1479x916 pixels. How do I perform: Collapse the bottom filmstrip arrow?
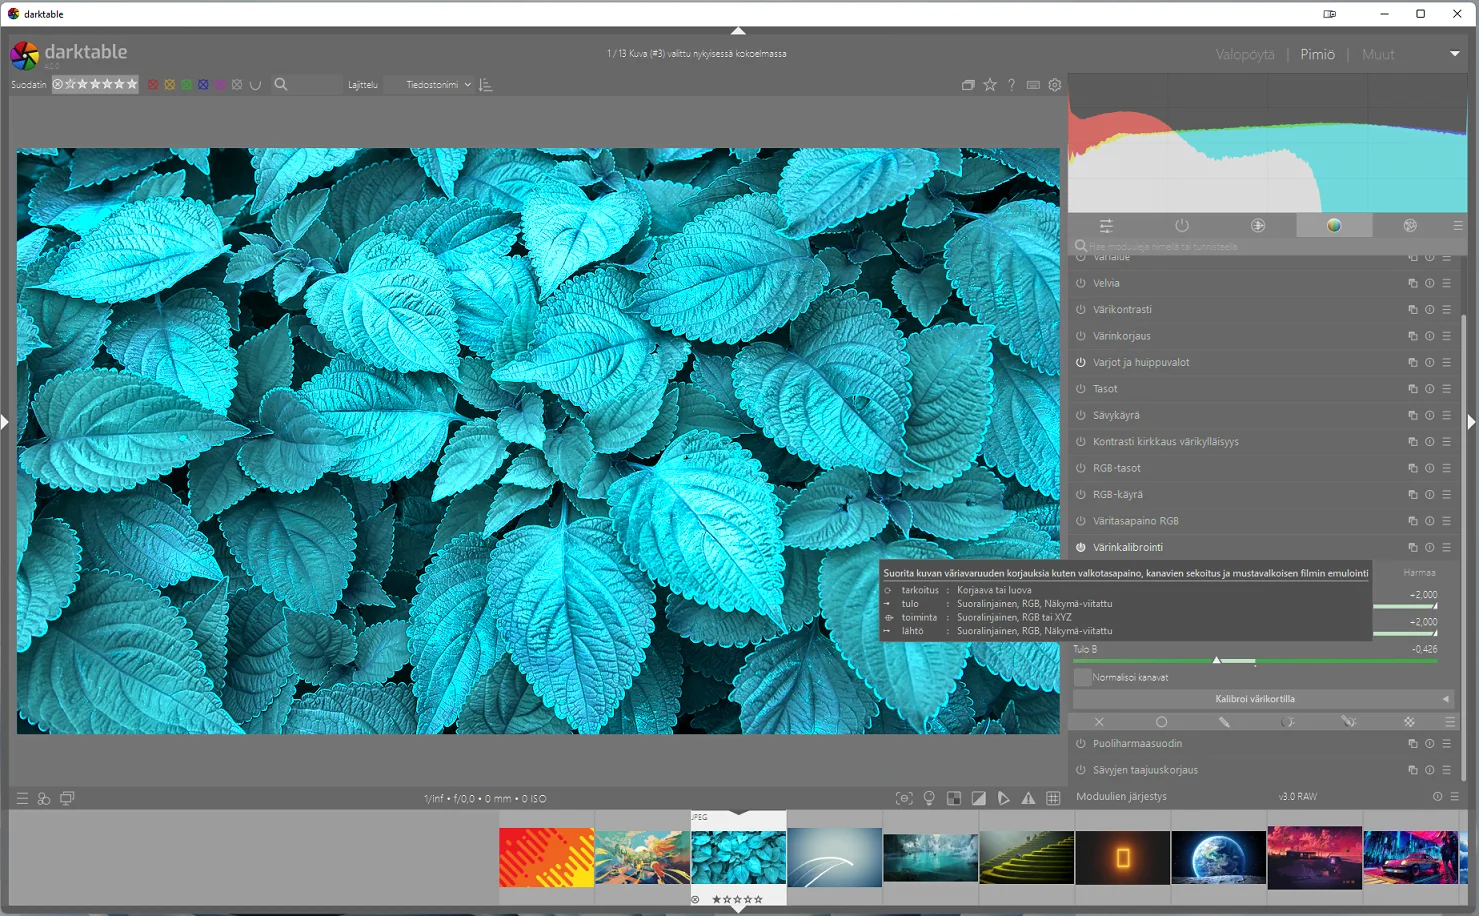738,909
